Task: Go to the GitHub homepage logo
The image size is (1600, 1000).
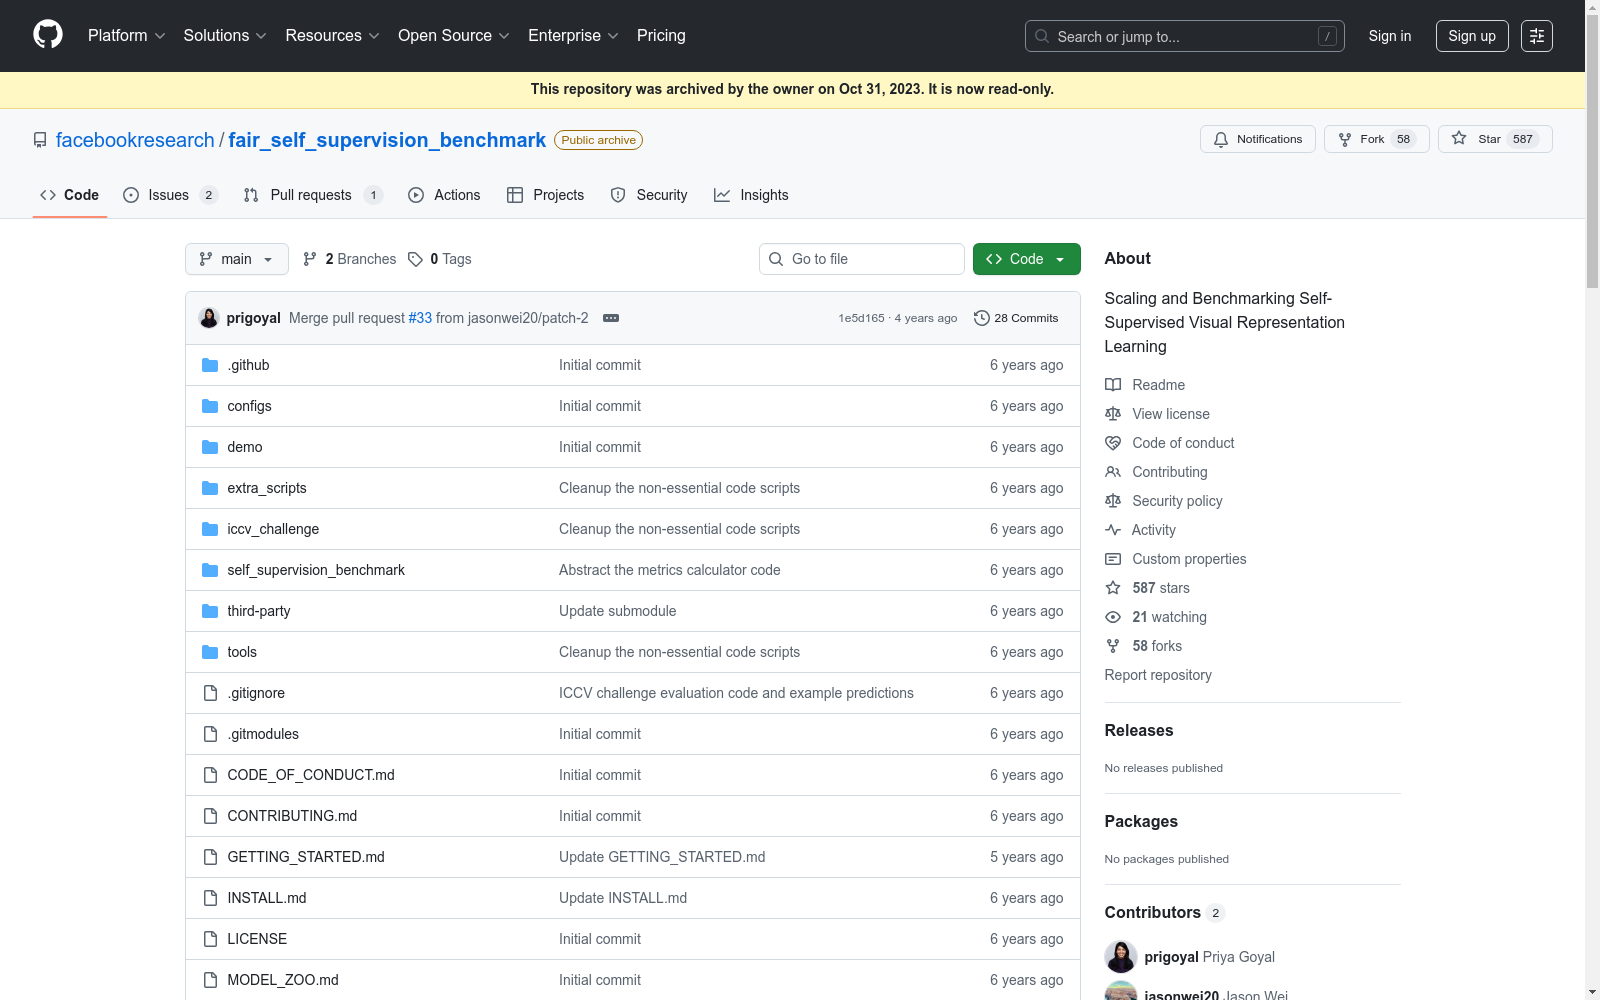Action: (x=48, y=35)
